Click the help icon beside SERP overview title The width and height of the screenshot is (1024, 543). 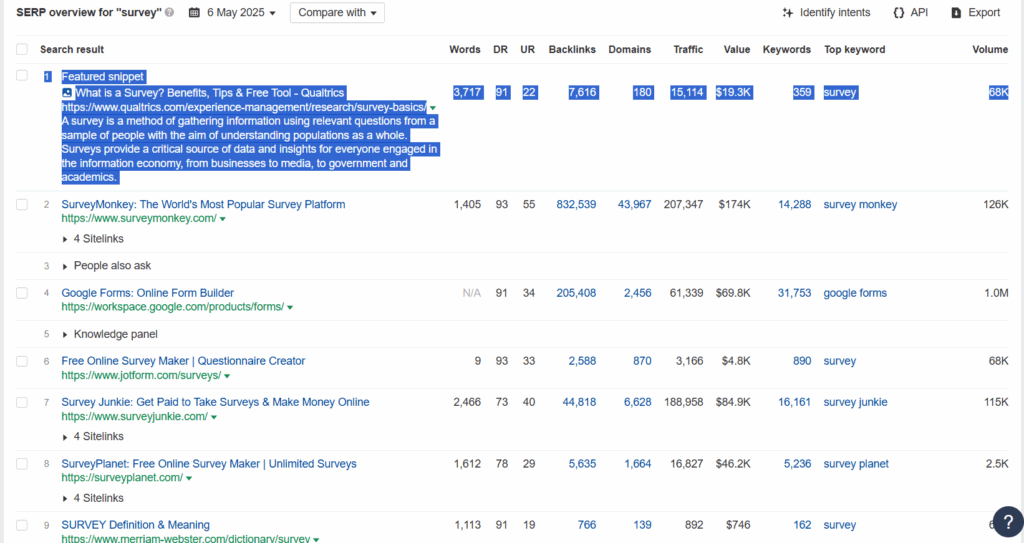pyautogui.click(x=170, y=12)
